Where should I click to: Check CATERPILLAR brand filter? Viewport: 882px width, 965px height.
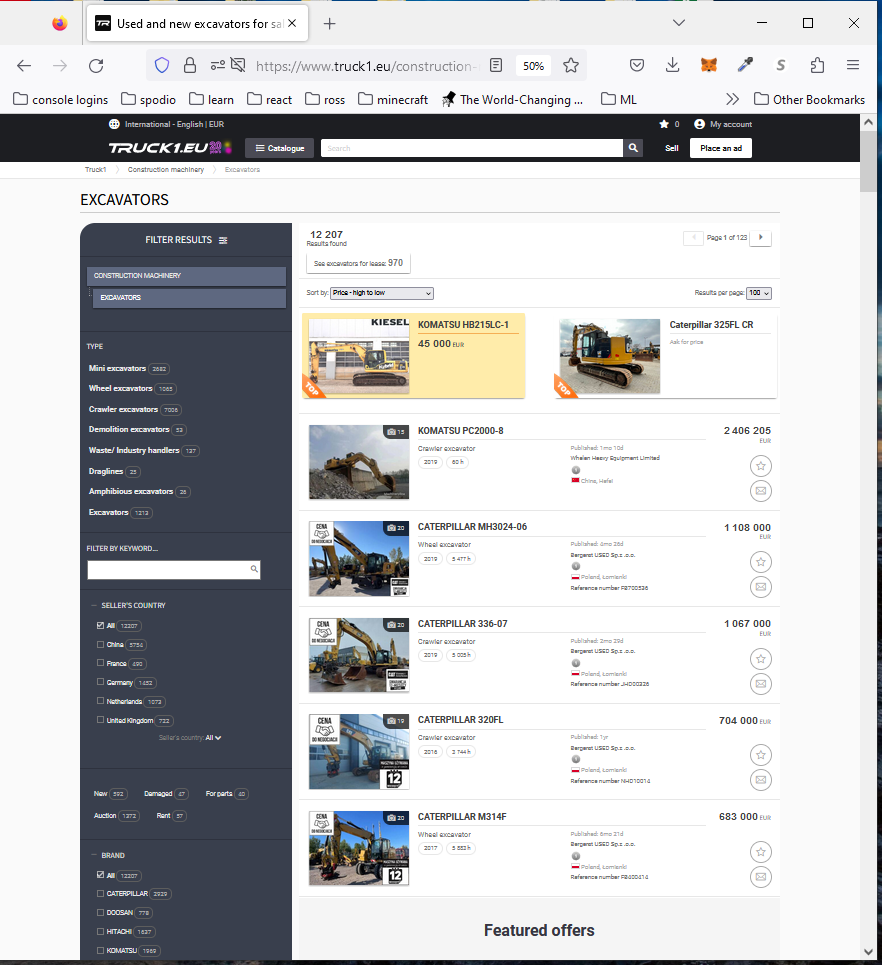100,893
